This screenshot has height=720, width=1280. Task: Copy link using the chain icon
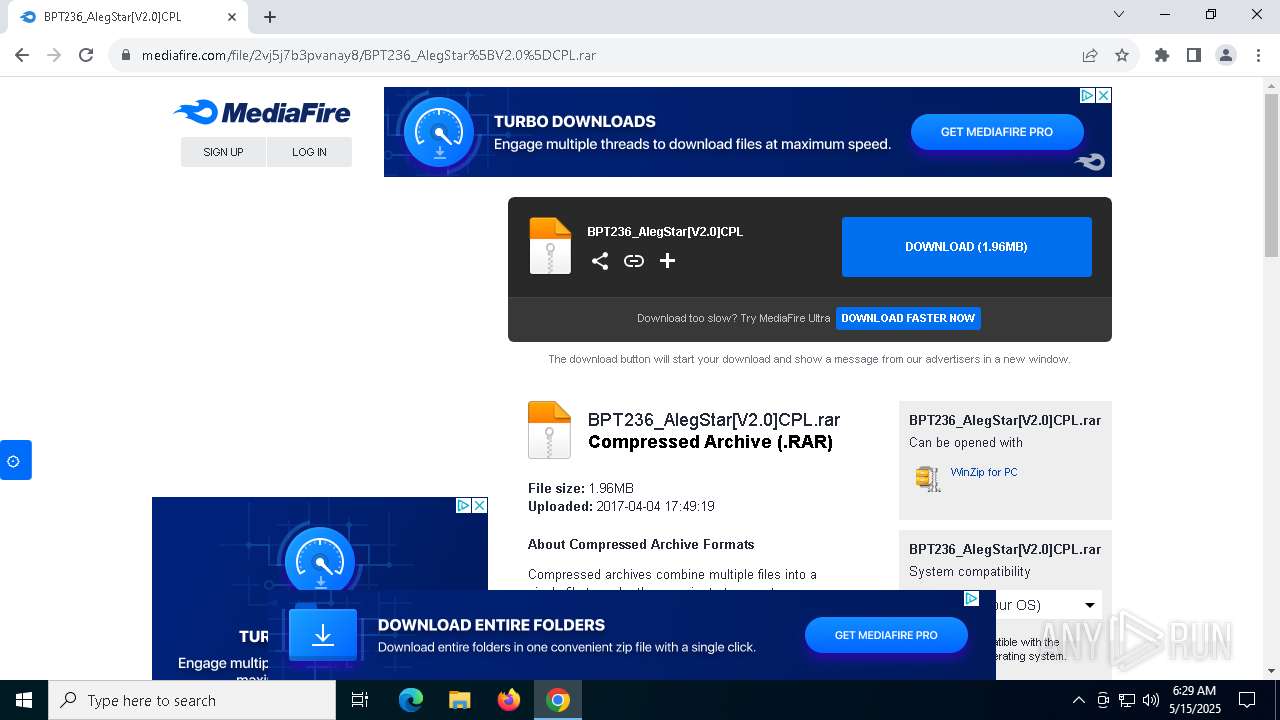tap(634, 261)
